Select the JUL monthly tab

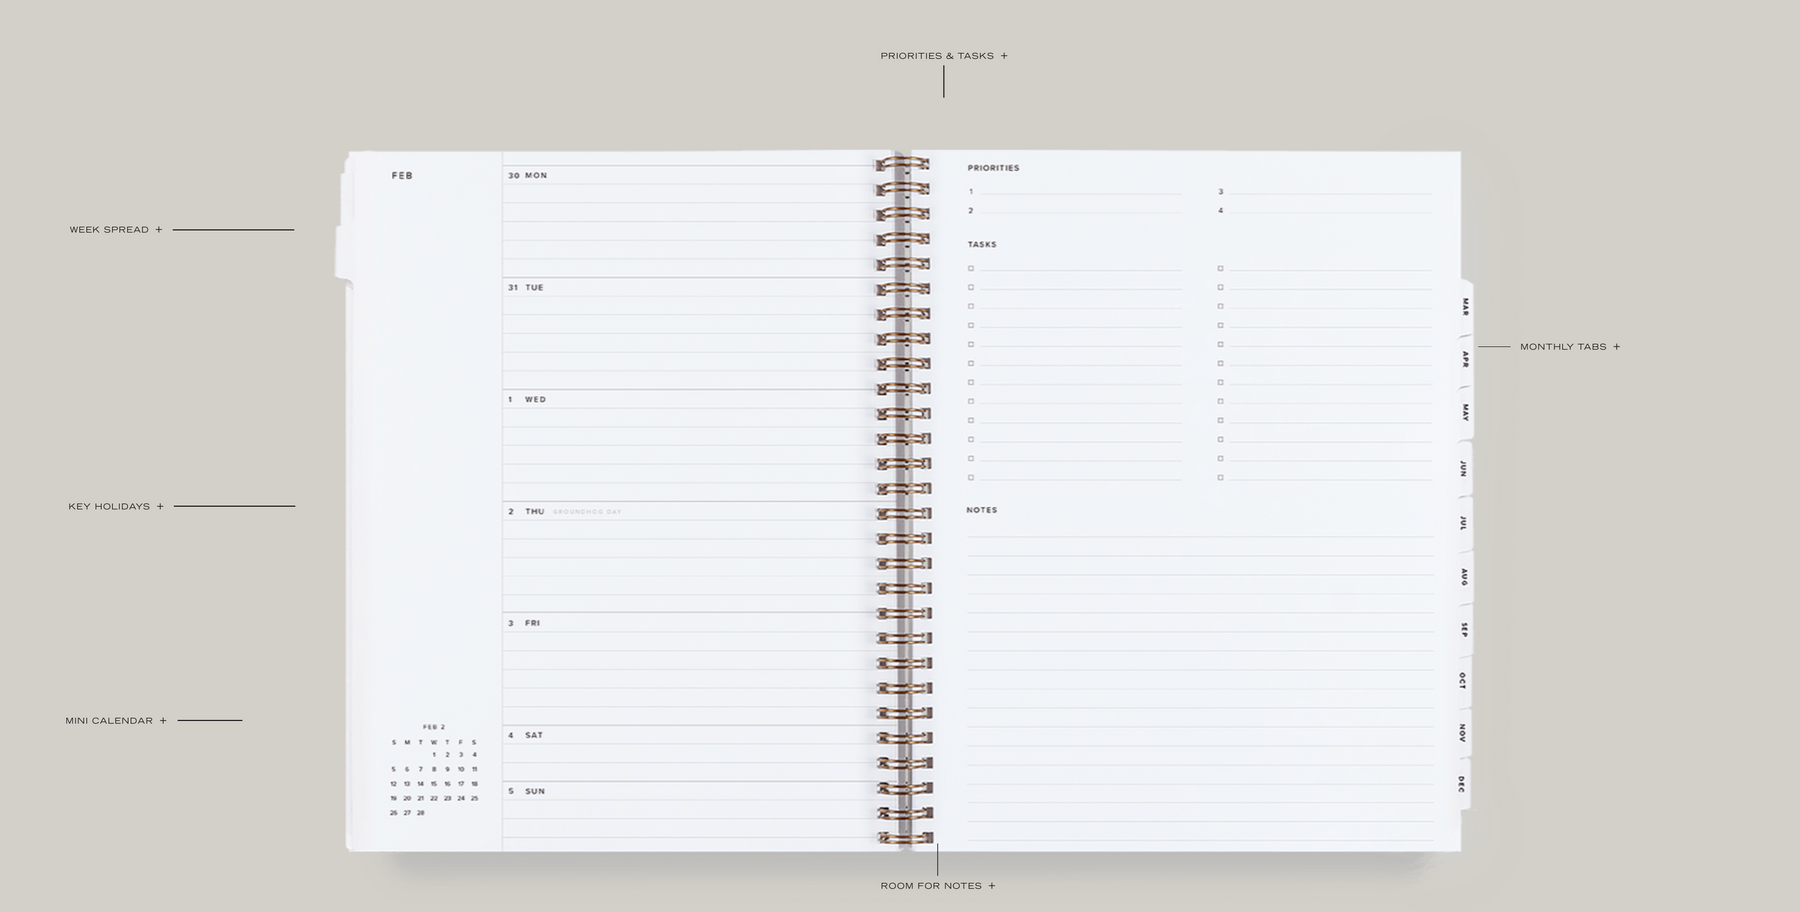click(1464, 522)
